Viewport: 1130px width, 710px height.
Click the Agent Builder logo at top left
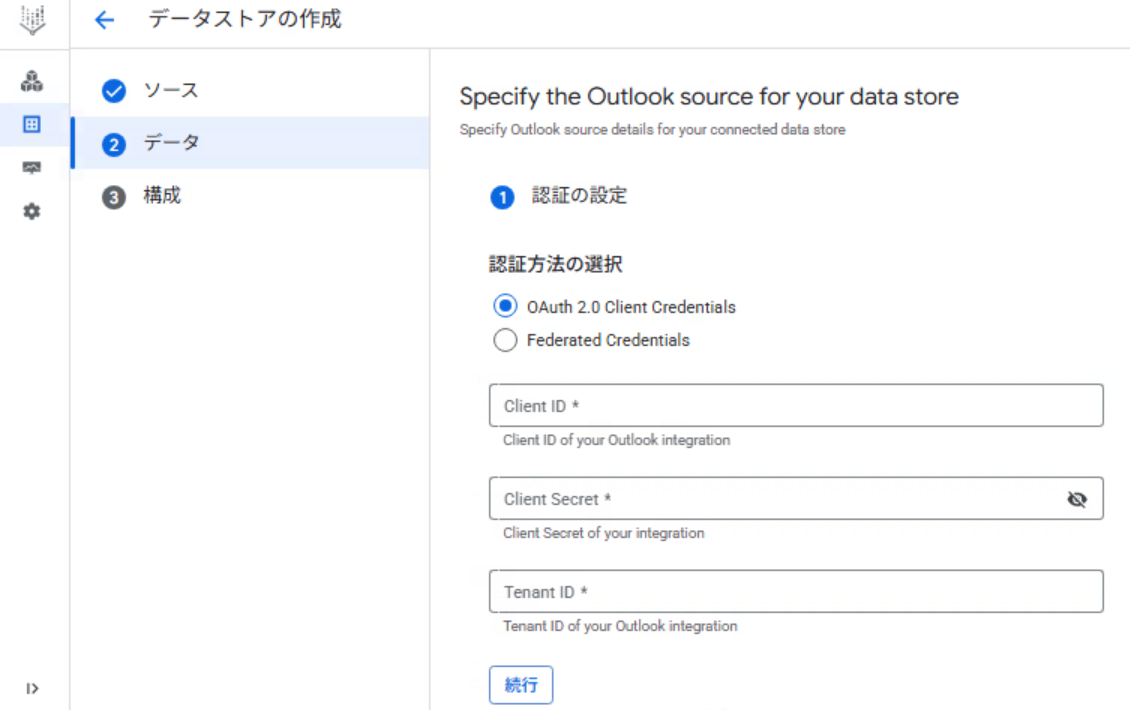pyautogui.click(x=33, y=18)
